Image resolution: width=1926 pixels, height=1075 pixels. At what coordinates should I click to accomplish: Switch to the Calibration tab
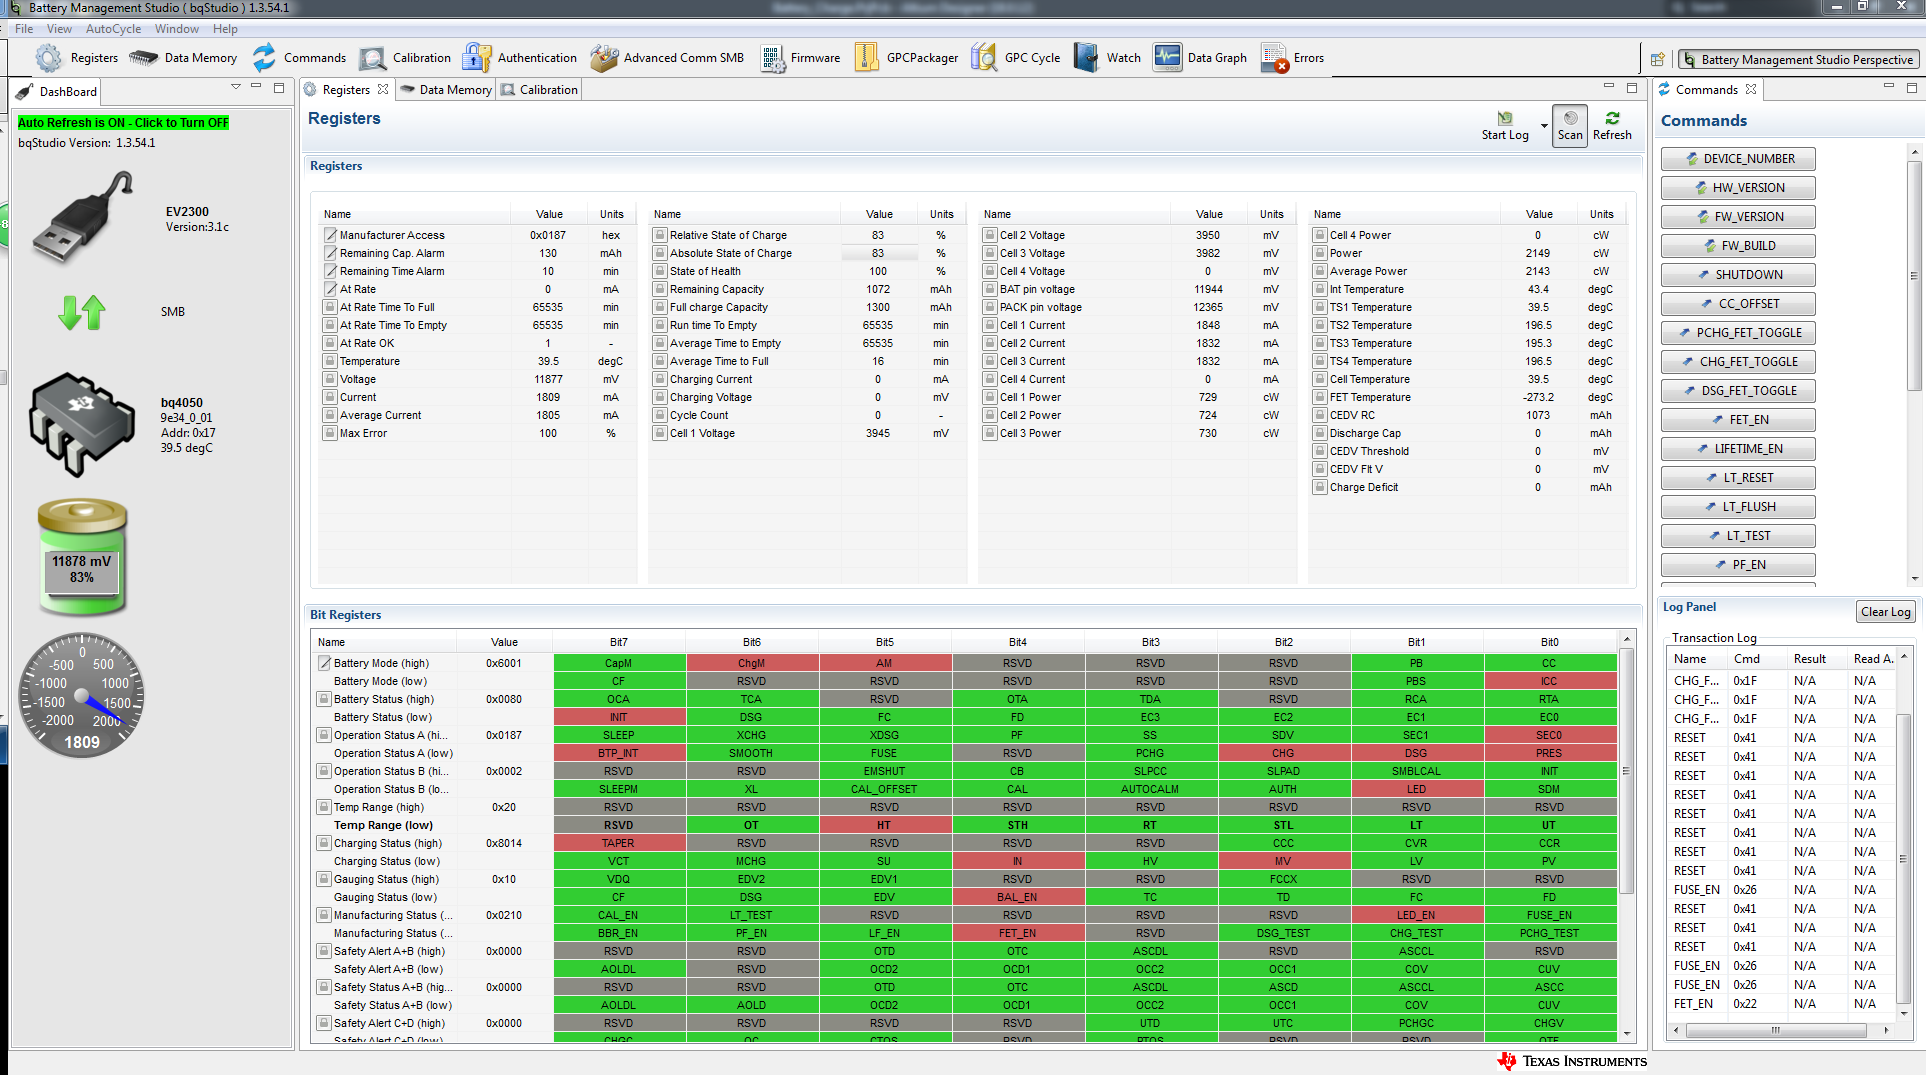[x=540, y=90]
